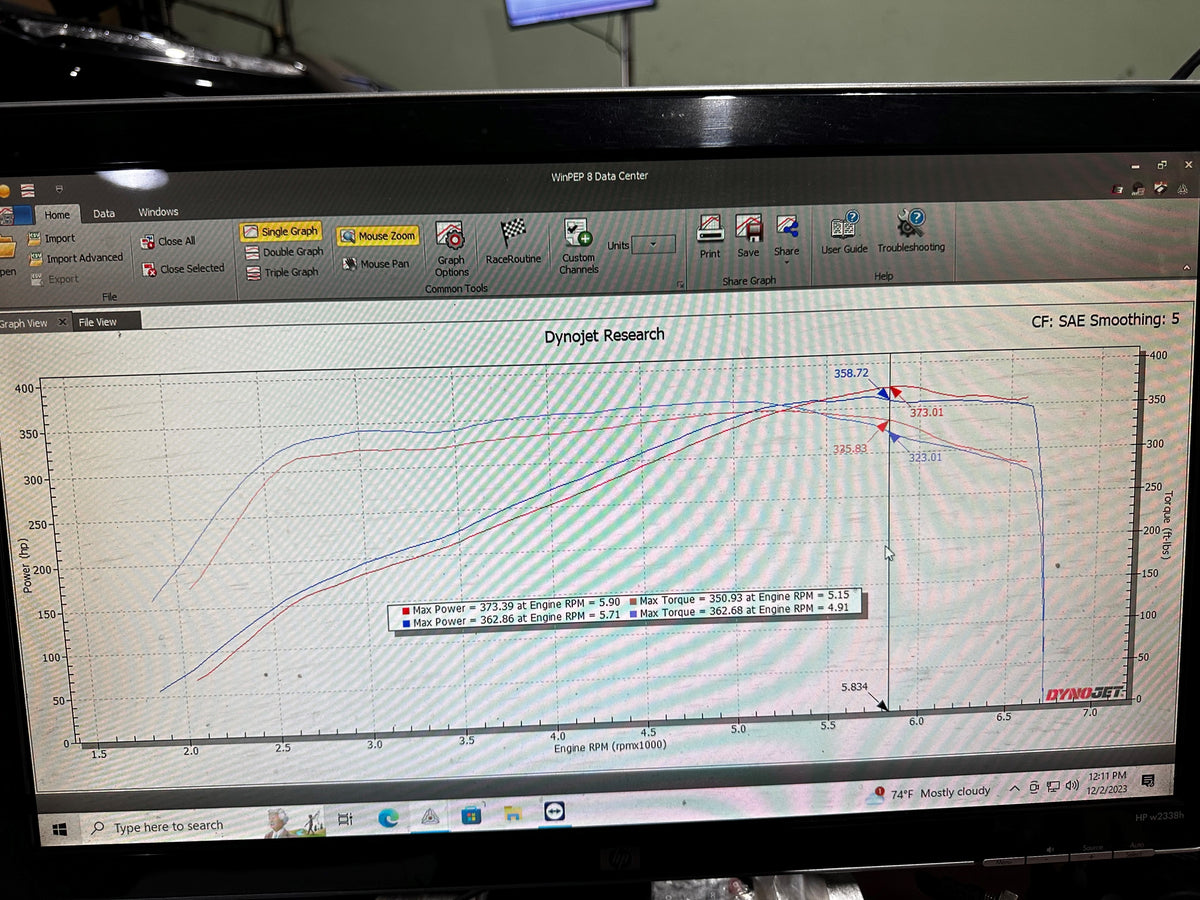The width and height of the screenshot is (1200, 900).
Task: Select the File View tab
Action: [x=98, y=322]
